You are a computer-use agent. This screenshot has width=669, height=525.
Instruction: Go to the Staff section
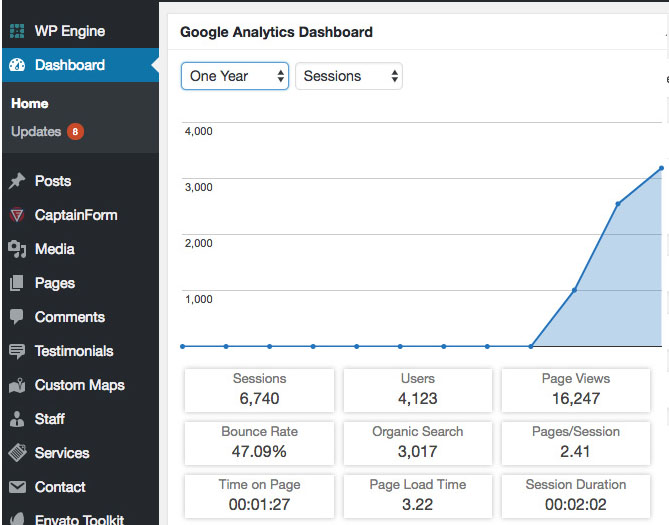coord(80,419)
